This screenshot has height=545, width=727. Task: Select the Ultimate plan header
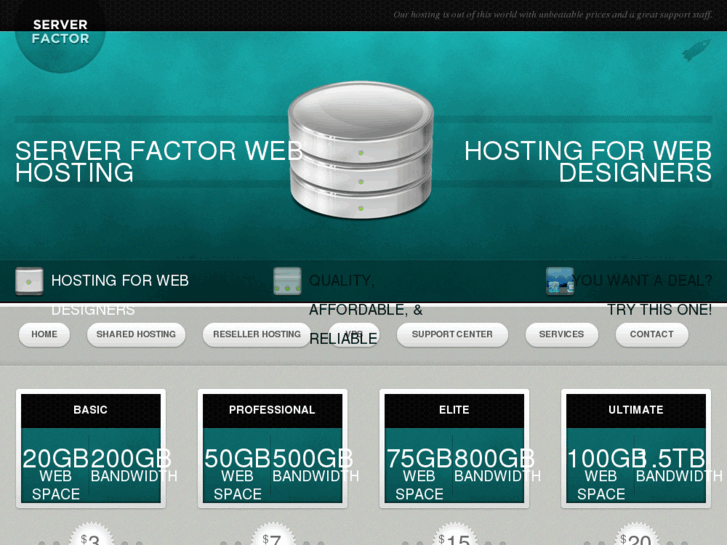click(636, 410)
